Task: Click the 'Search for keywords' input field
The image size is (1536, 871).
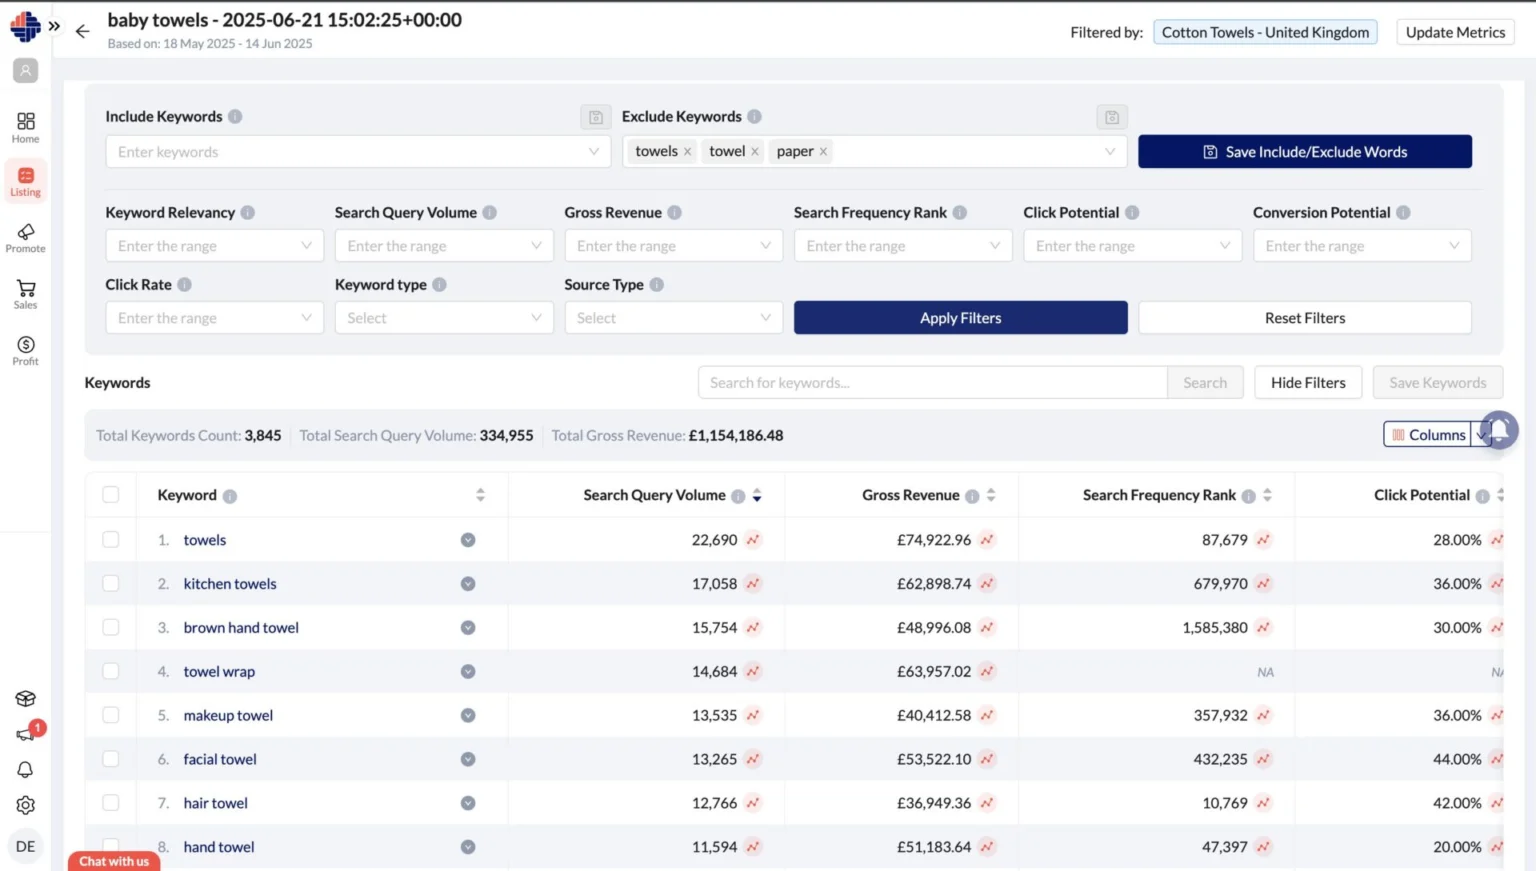Action: tap(932, 383)
